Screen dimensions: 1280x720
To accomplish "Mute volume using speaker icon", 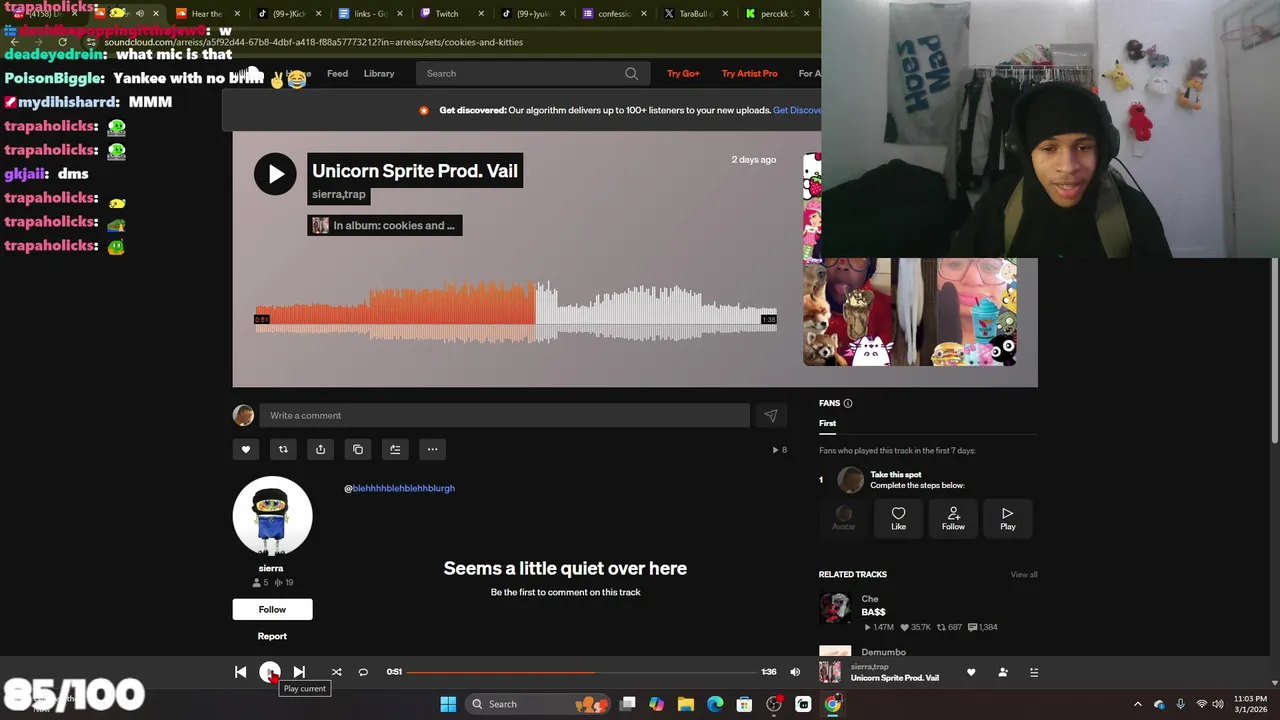I will tap(795, 672).
